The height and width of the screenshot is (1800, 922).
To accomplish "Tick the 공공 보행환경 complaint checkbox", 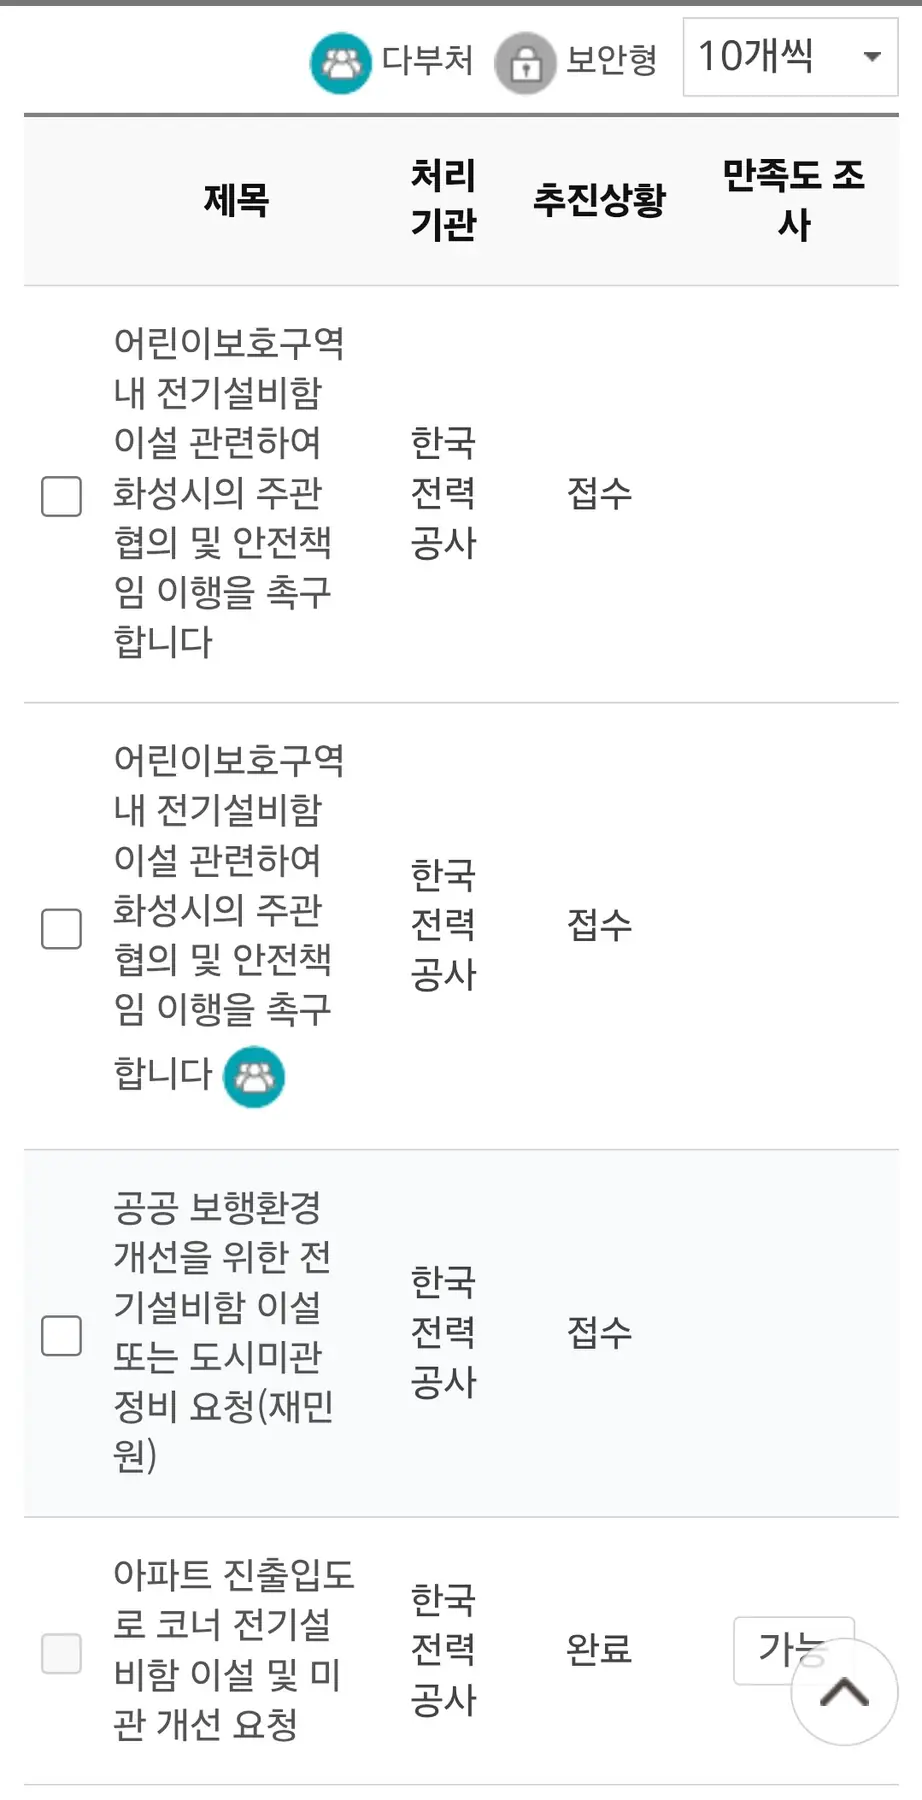I will pyautogui.click(x=61, y=1336).
